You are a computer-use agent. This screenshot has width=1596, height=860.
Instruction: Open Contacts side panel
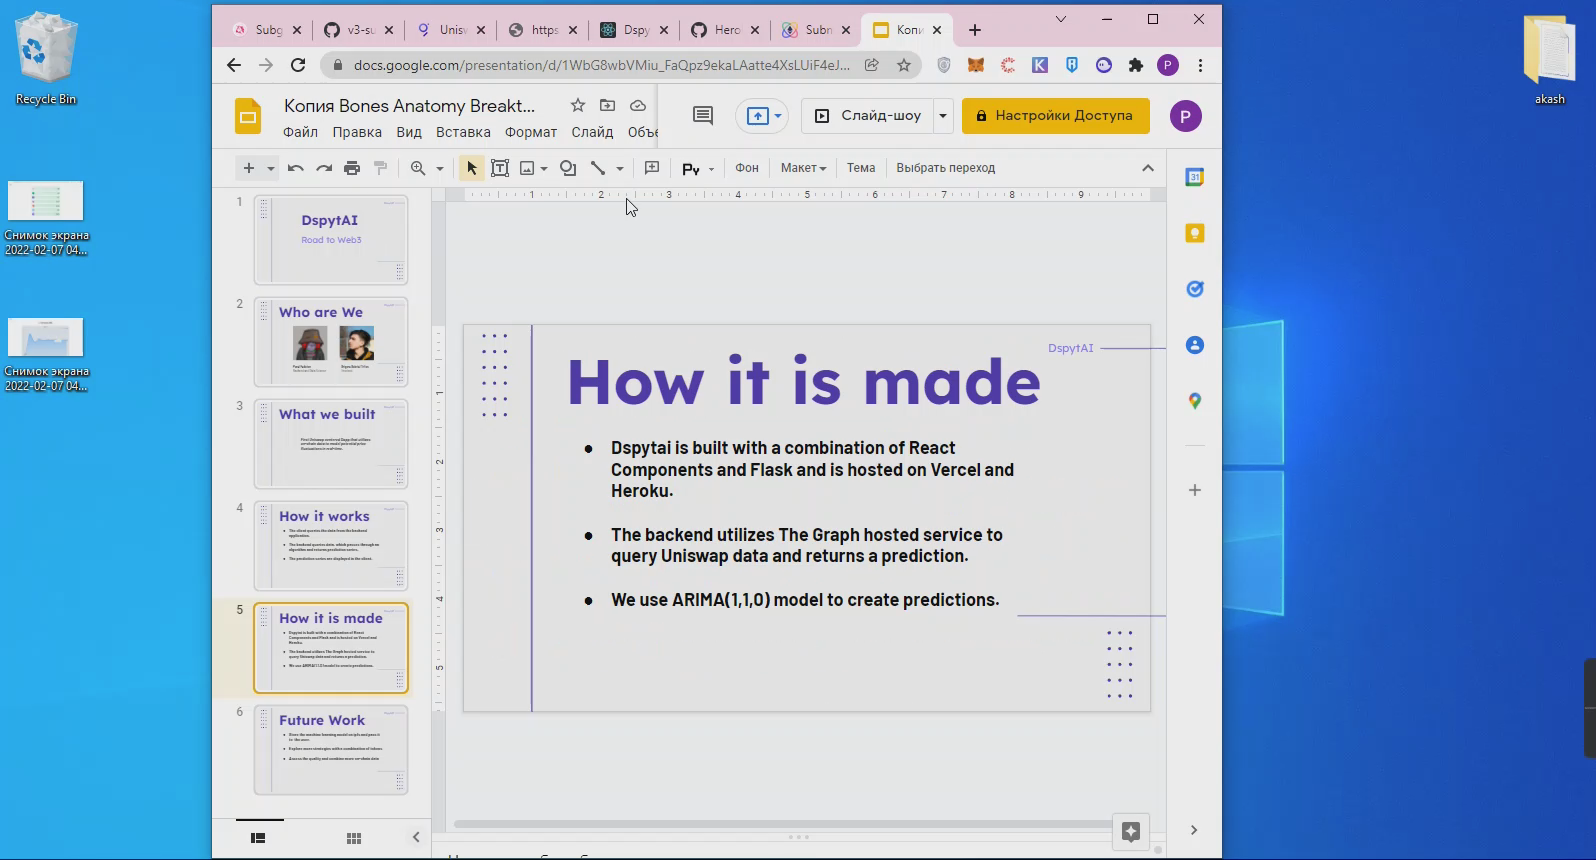1194,345
